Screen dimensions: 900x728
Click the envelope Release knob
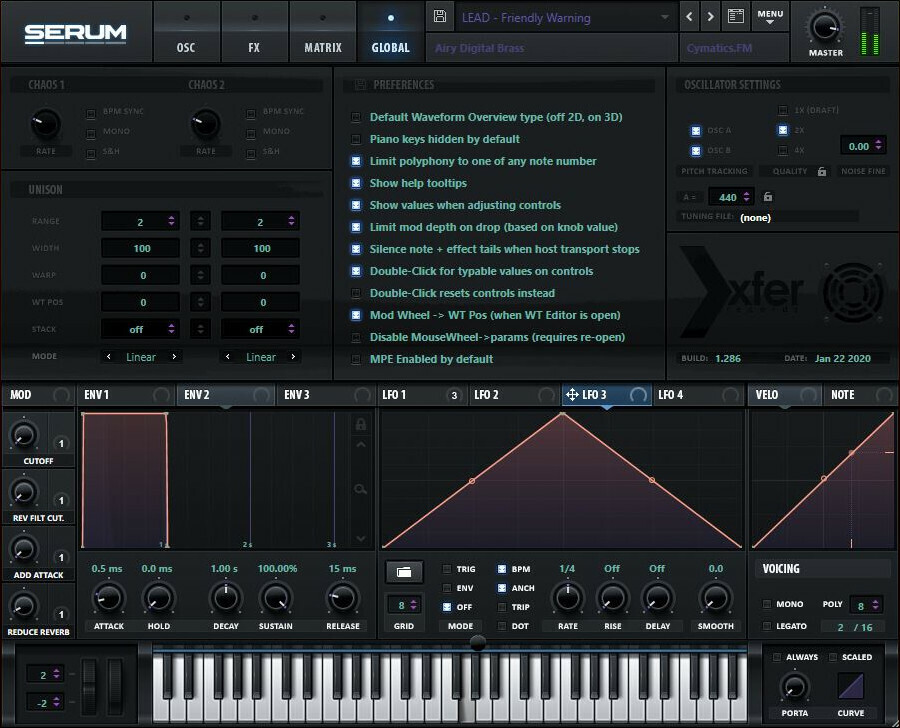(343, 598)
